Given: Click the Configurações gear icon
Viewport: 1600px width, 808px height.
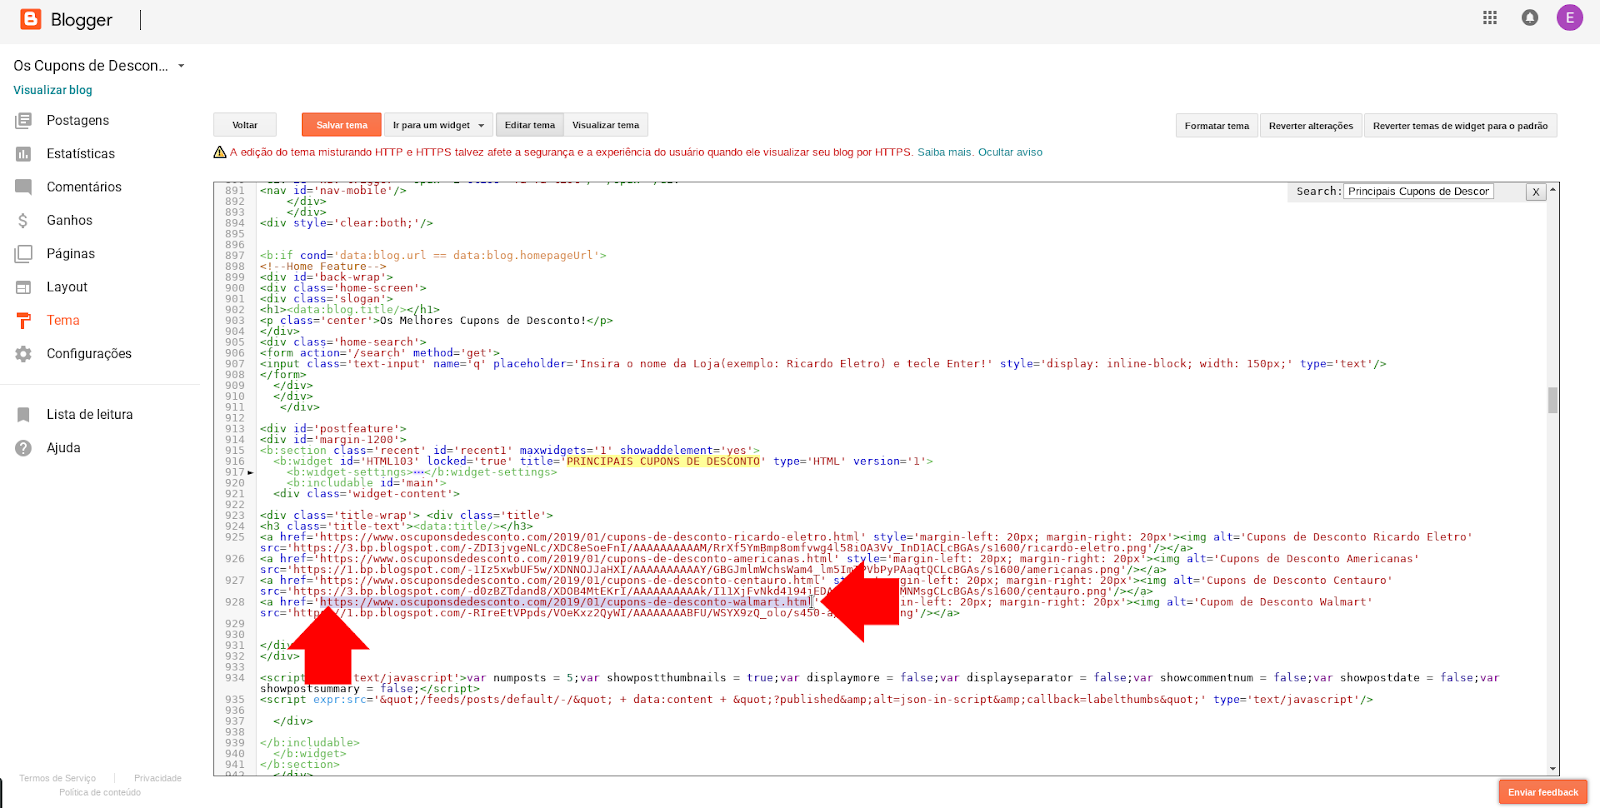Looking at the screenshot, I should coord(24,354).
